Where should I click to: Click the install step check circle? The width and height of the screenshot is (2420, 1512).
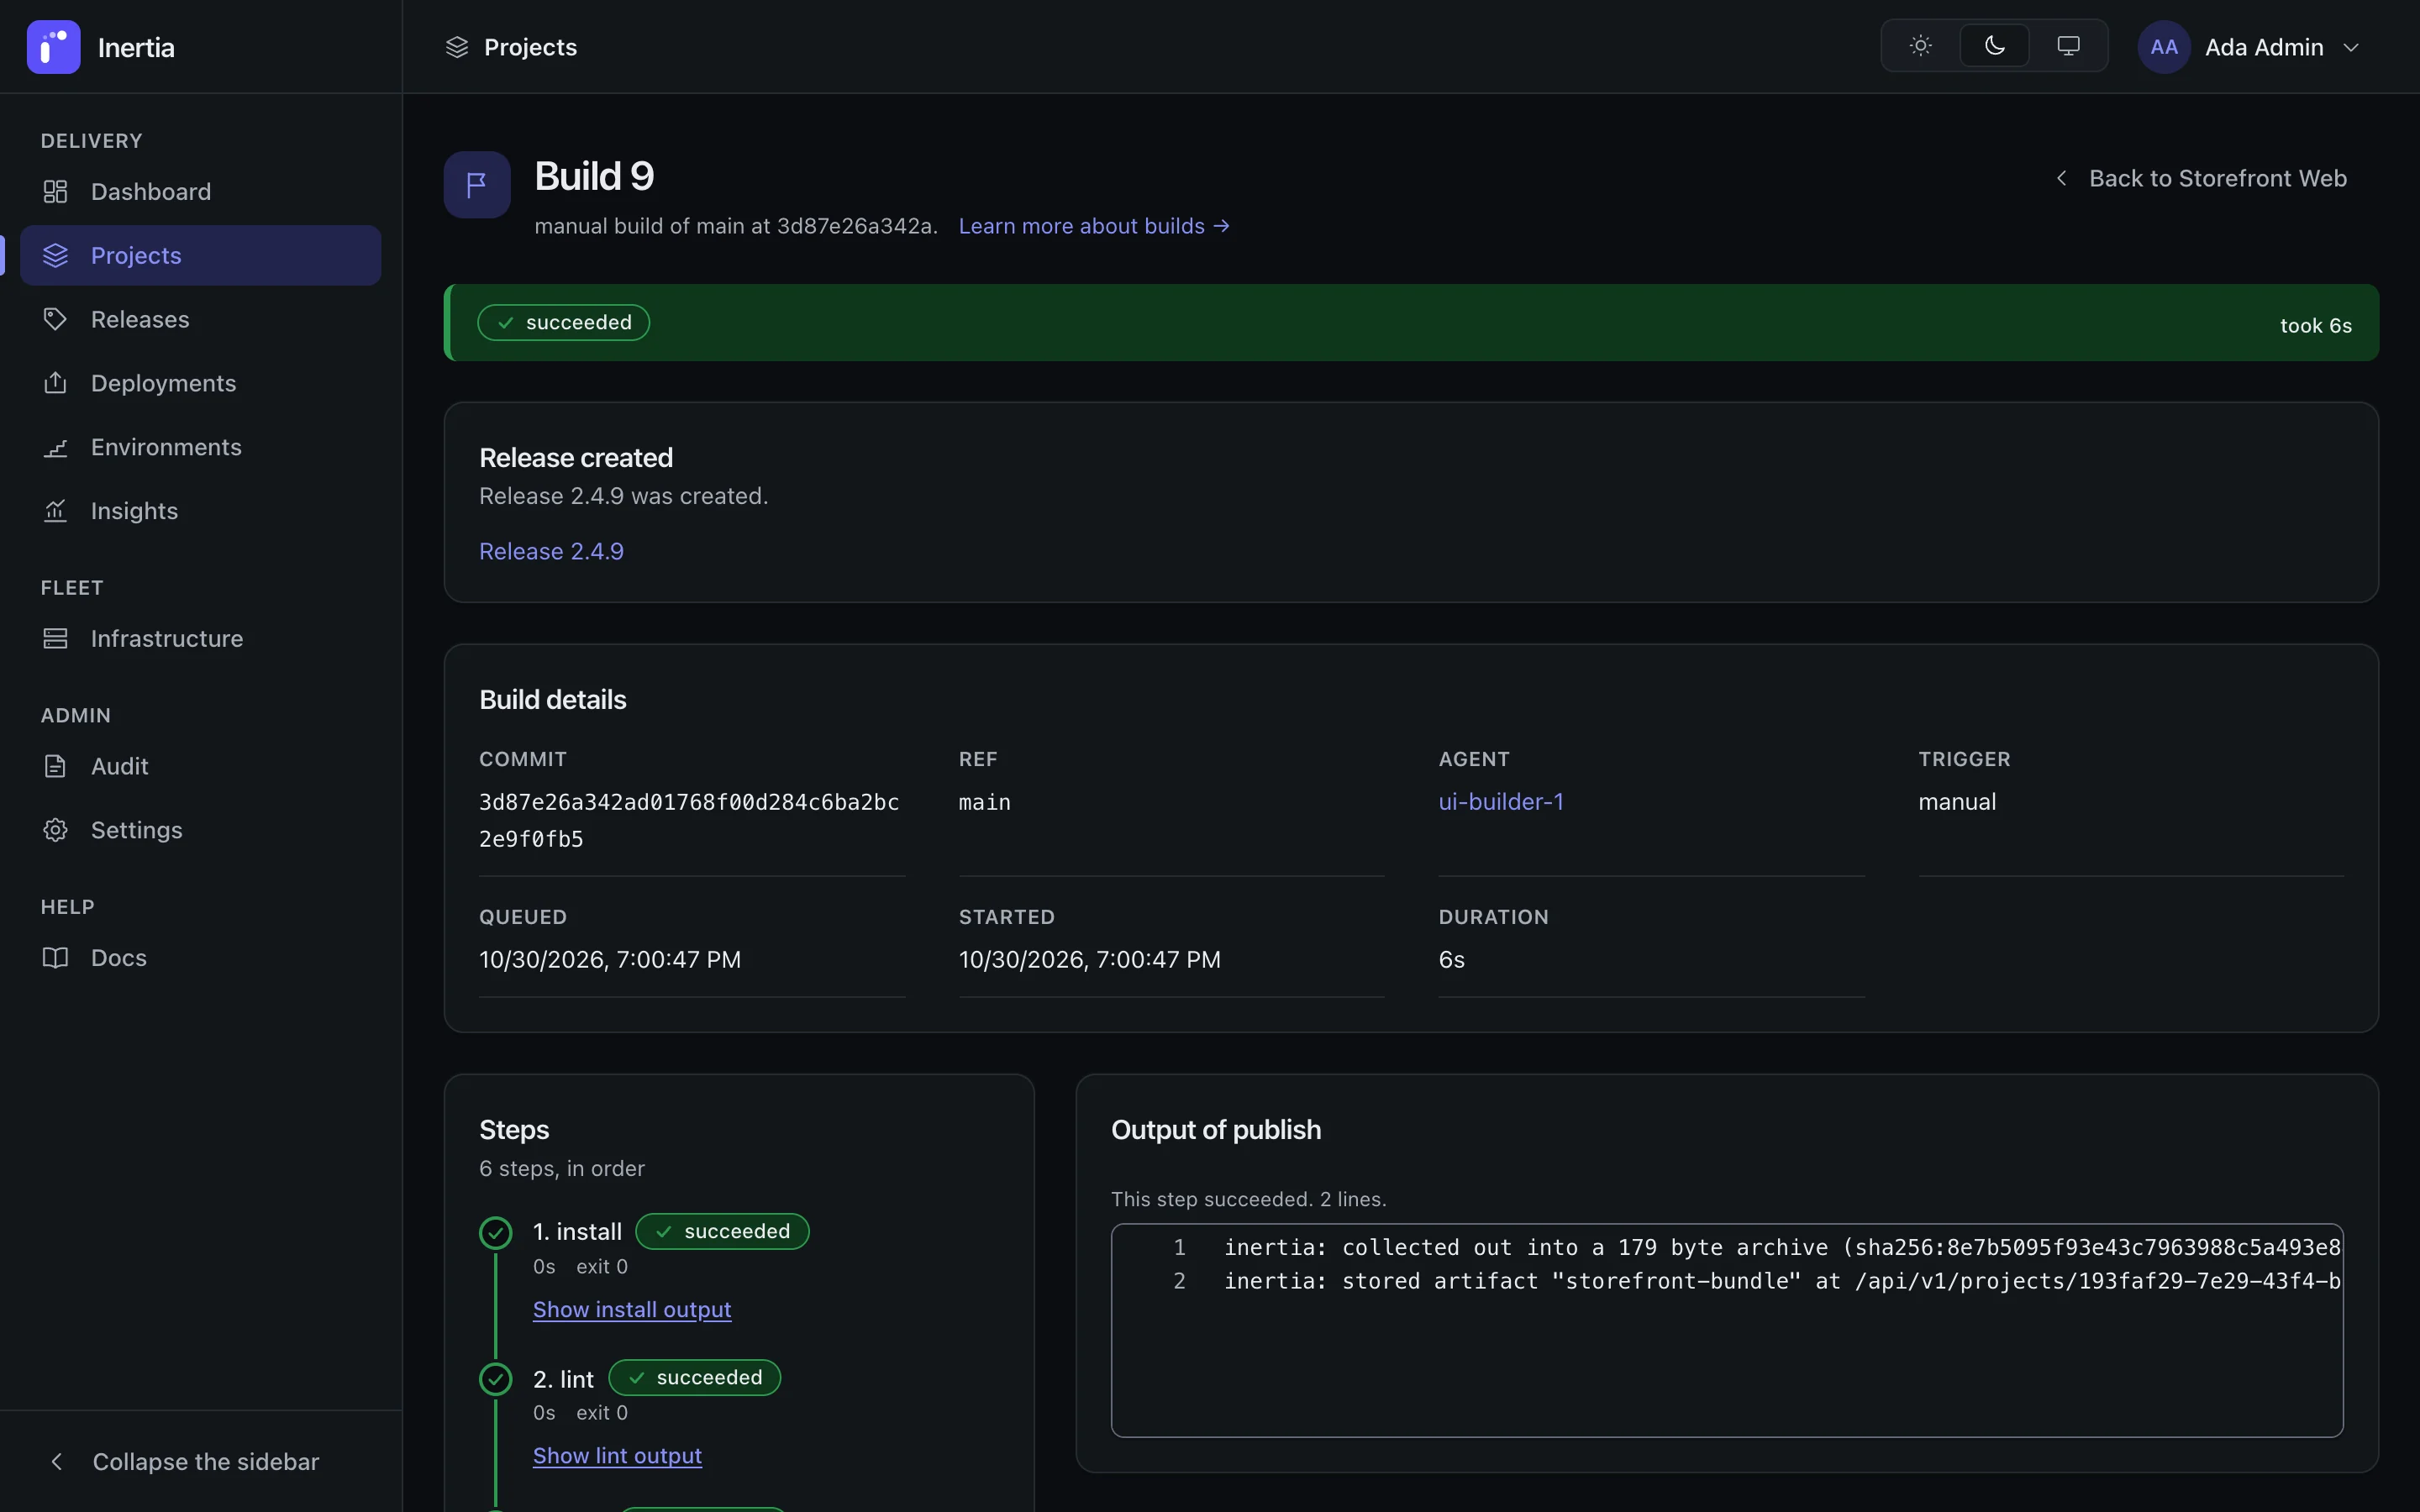pyautogui.click(x=495, y=1232)
